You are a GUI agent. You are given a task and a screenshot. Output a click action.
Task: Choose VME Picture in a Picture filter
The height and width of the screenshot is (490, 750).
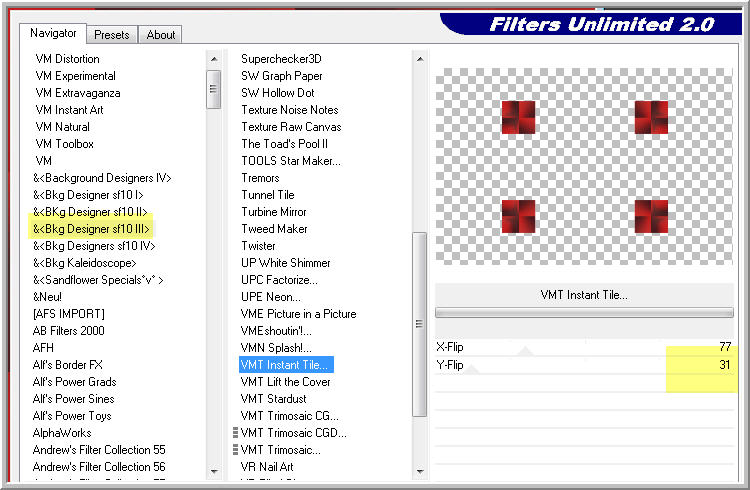[298, 314]
